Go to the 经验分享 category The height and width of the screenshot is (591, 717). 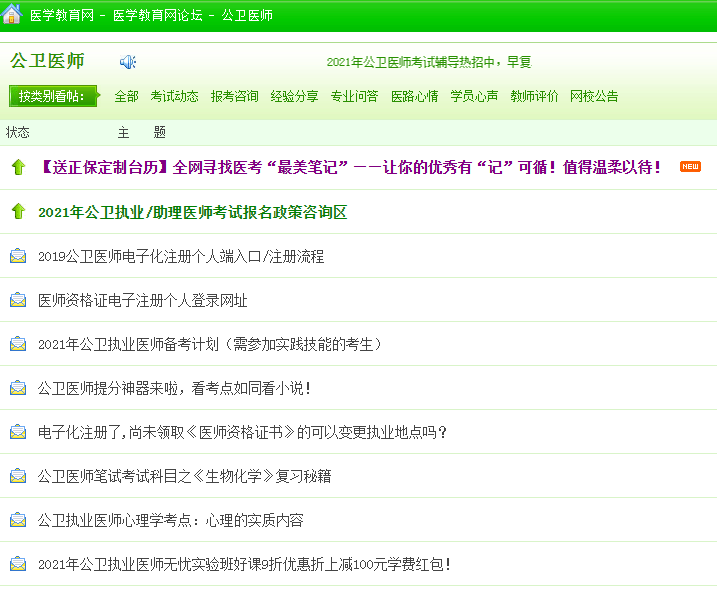click(295, 96)
